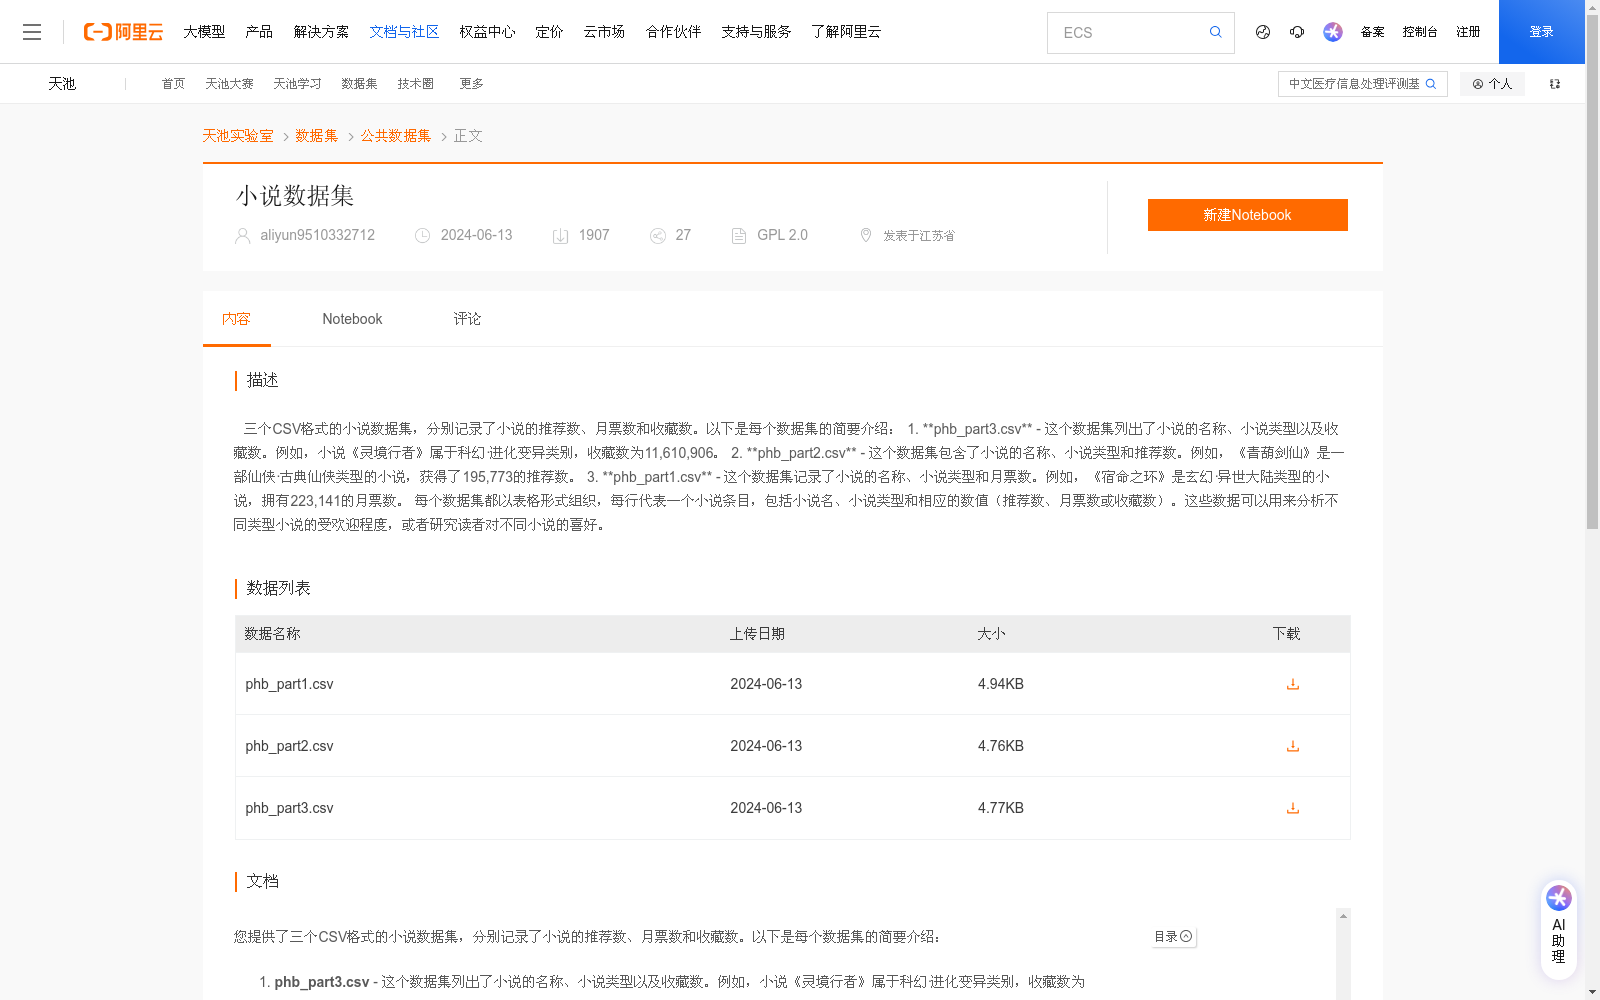Viewport: 1600px width, 1000px height.
Task: Close the 目录 table of contents
Action: click(1186, 936)
